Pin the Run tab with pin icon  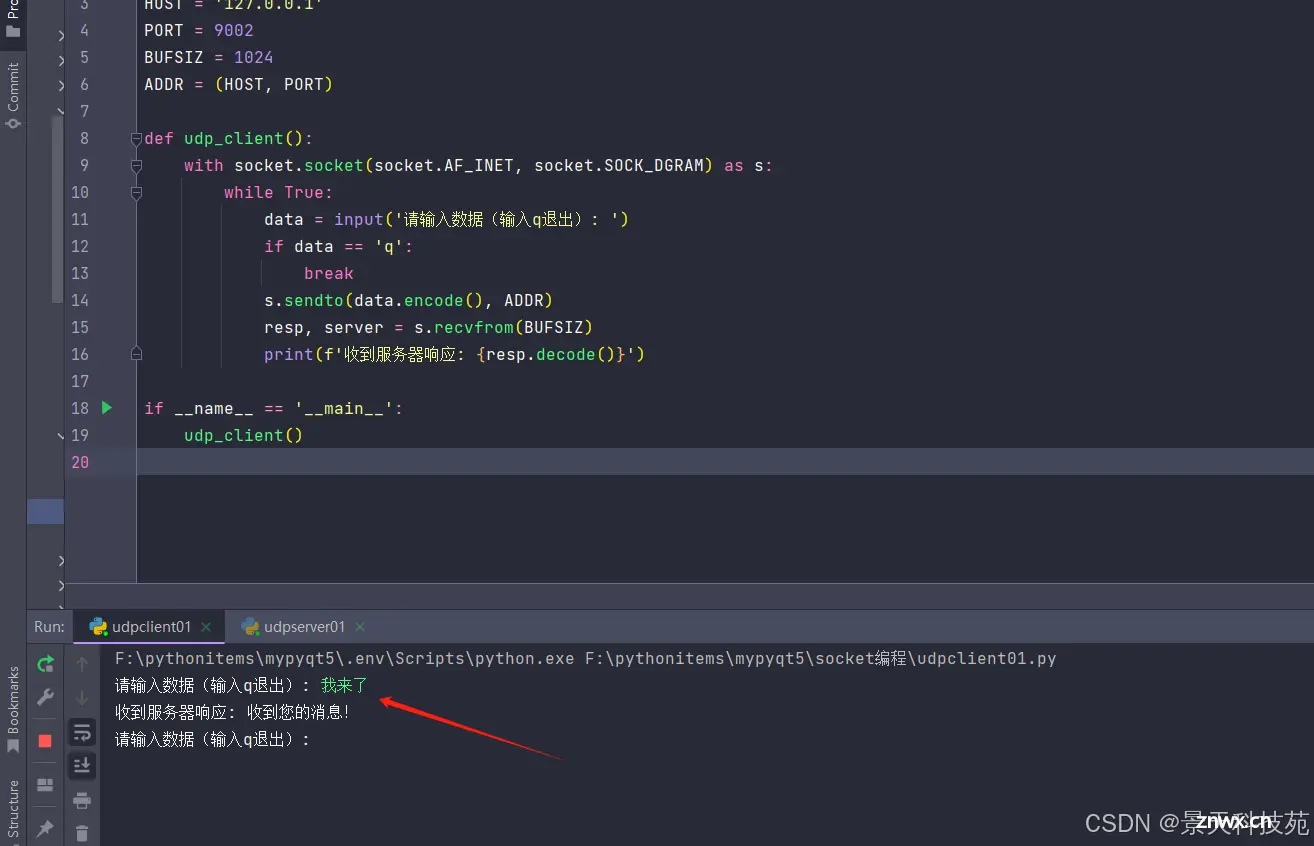(45, 829)
